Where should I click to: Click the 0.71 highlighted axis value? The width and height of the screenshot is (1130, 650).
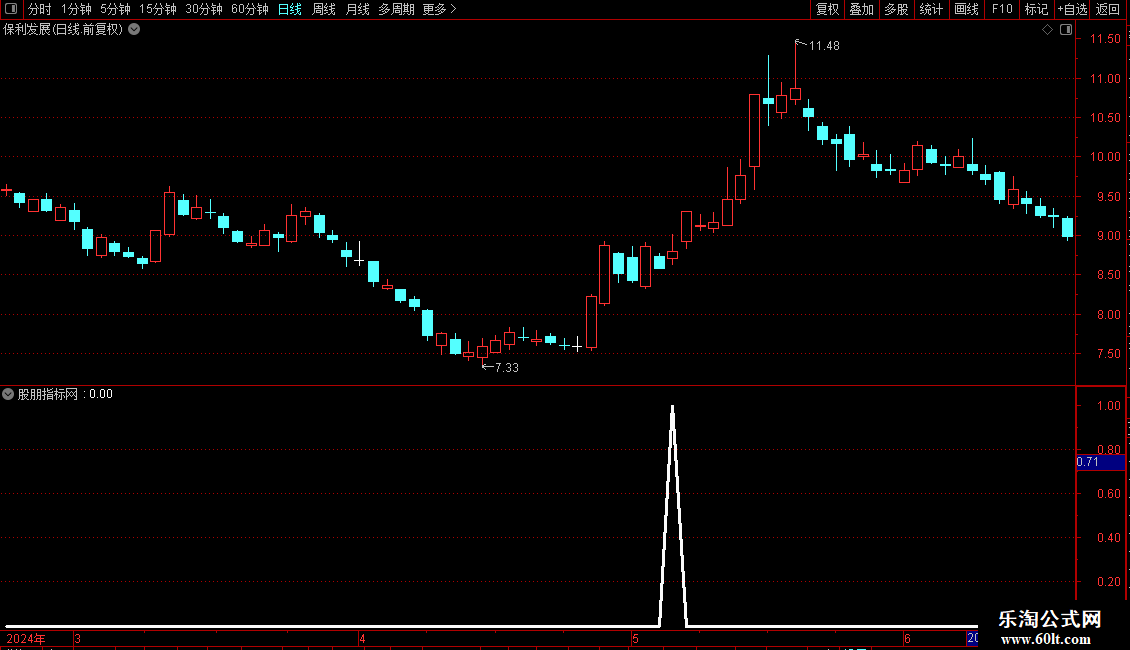click(x=1100, y=462)
